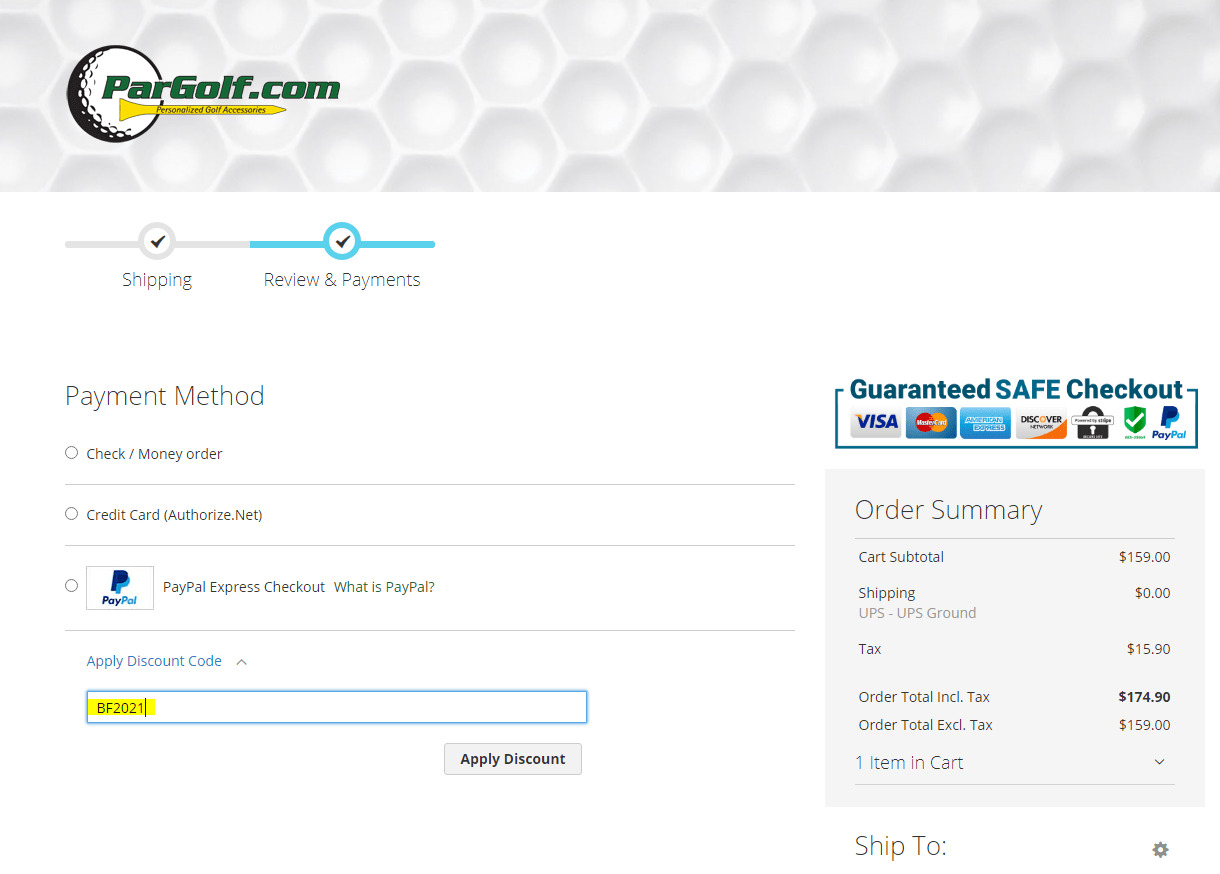Click the PayPal icon in safe checkout banner
This screenshot has height=874, width=1220.
[x=1171, y=423]
